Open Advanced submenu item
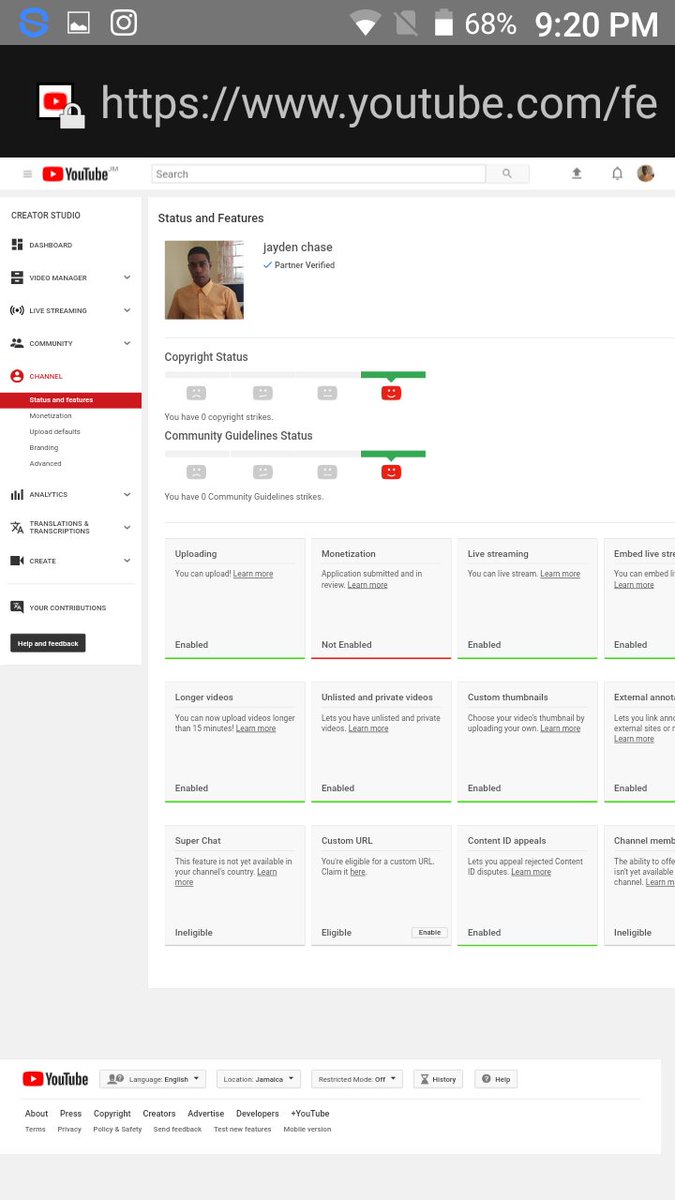 (45, 464)
